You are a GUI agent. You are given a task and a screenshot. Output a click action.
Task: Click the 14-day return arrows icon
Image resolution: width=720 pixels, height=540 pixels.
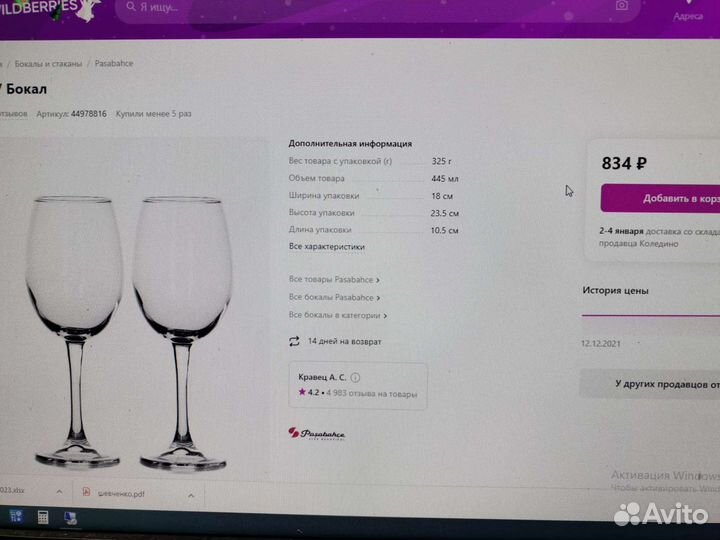click(294, 341)
